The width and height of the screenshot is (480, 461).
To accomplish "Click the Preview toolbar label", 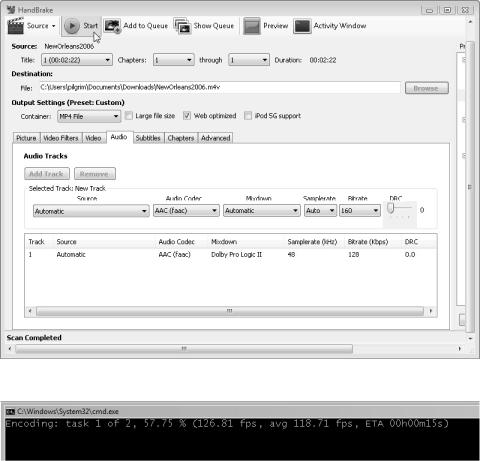I will pos(276,26).
